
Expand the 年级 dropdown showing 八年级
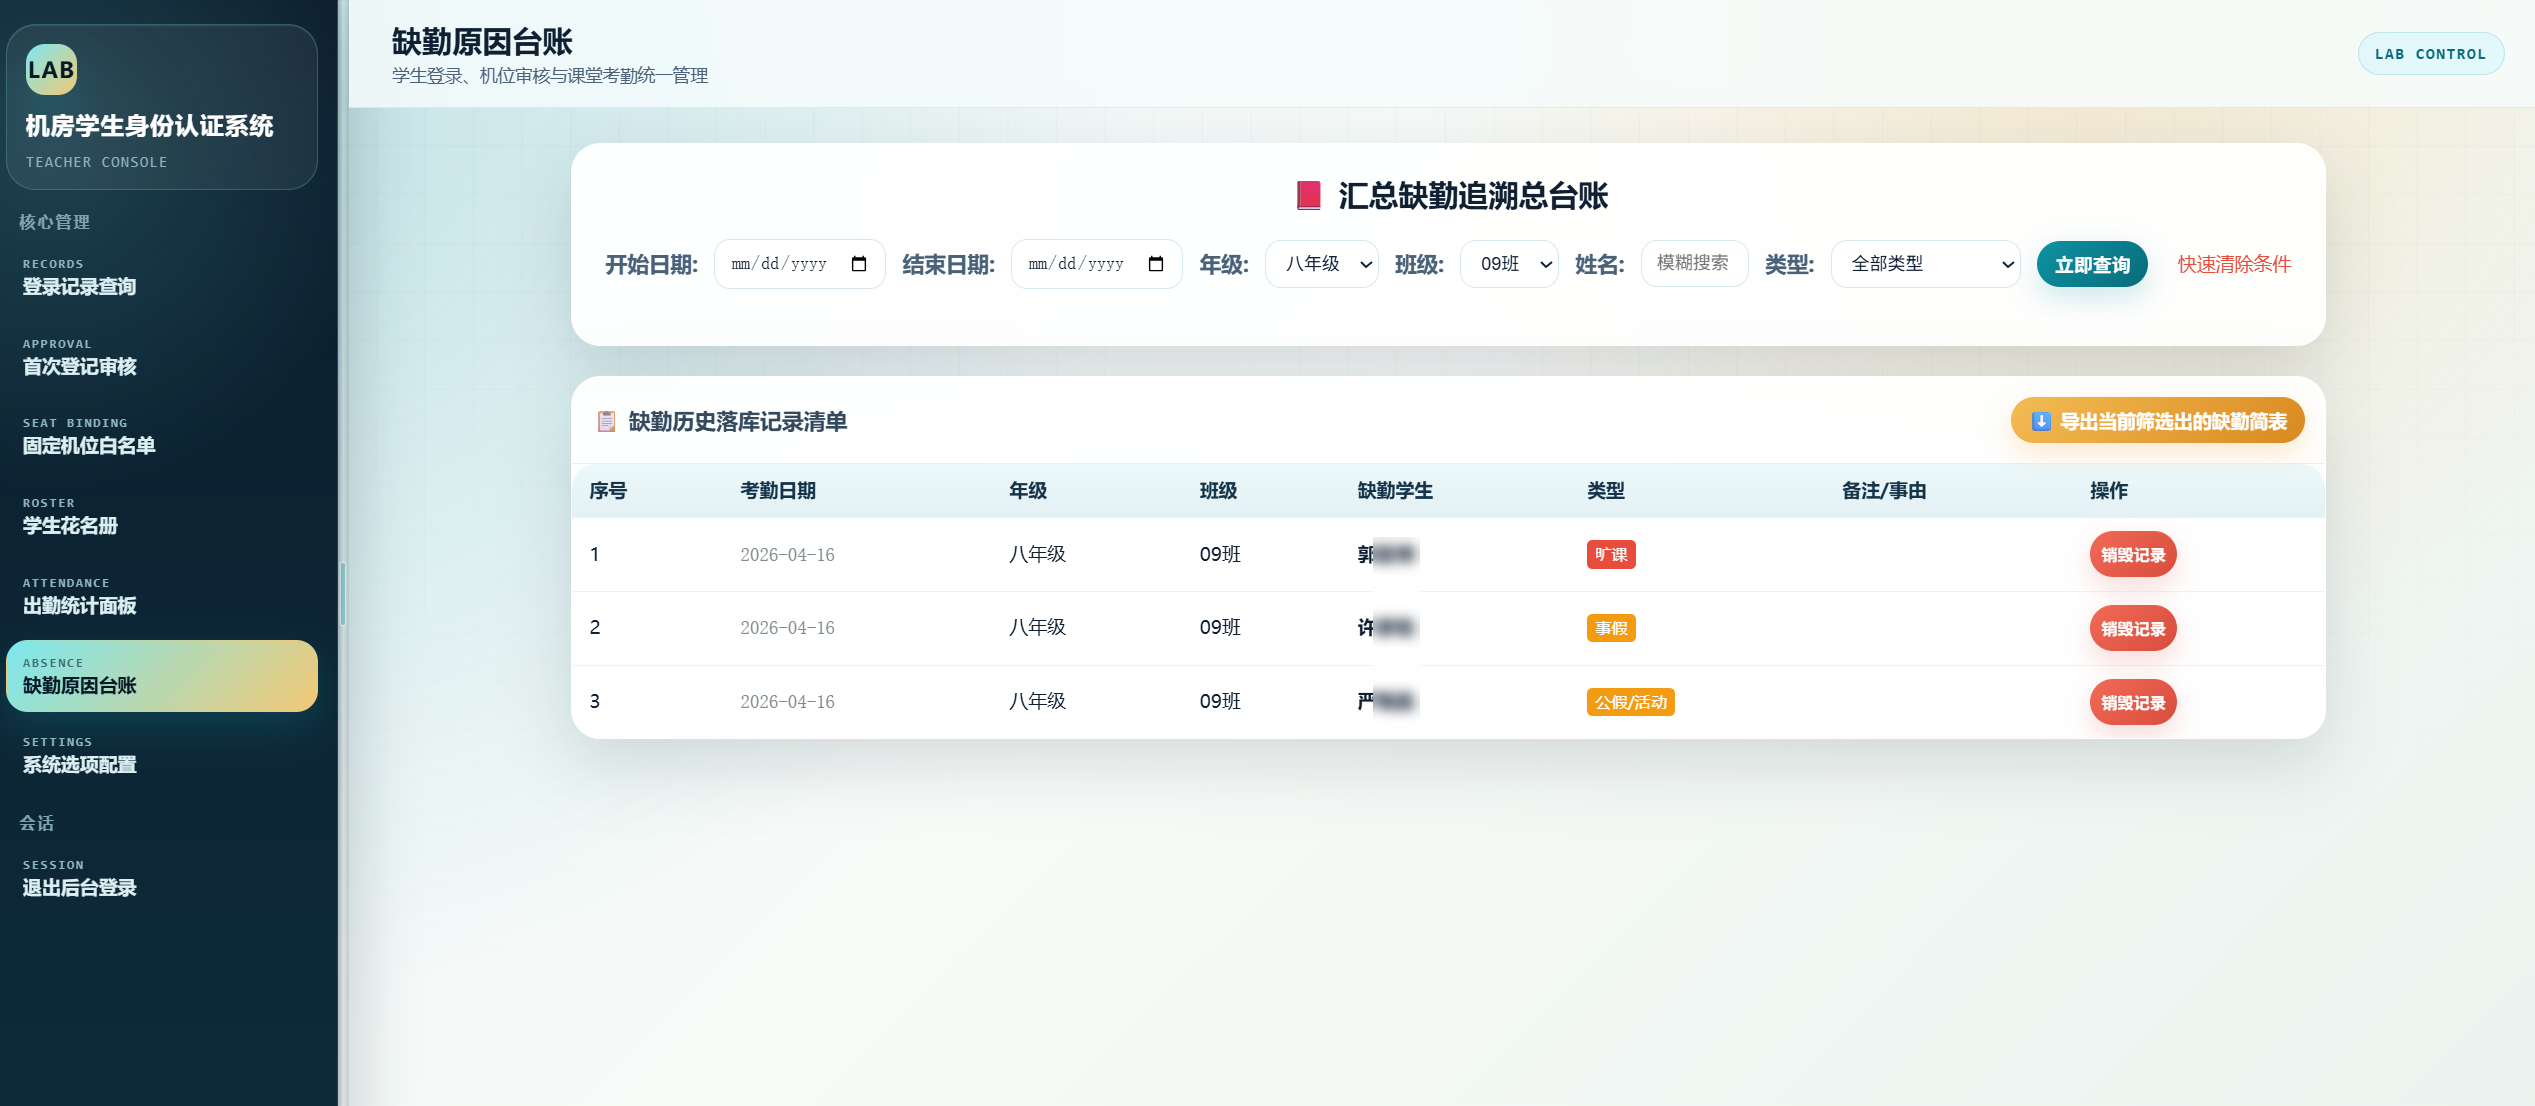click(x=1322, y=264)
